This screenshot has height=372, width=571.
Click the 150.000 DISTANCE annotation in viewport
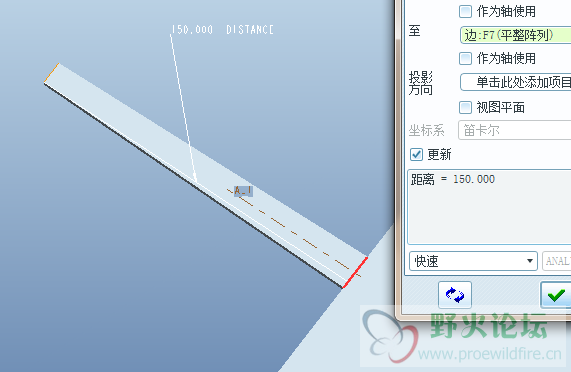222,29
